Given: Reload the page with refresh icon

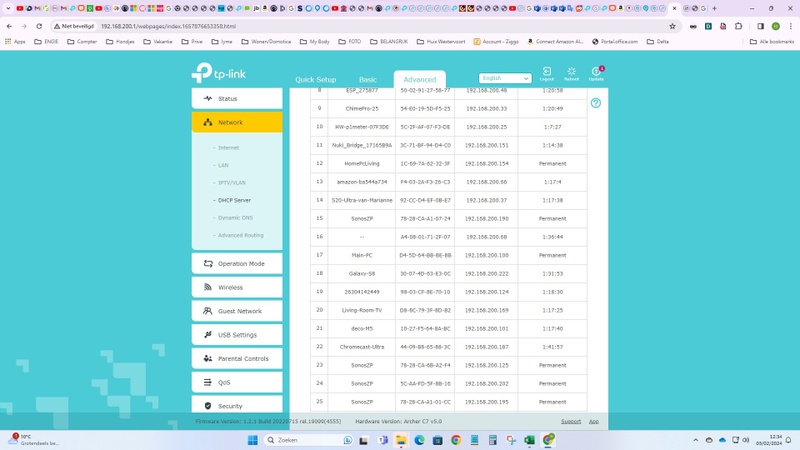Looking at the screenshot, I should coord(39,26).
